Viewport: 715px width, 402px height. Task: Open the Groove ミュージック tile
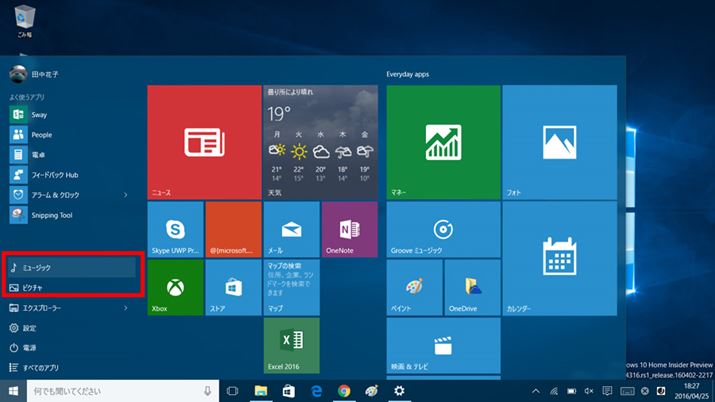443,229
